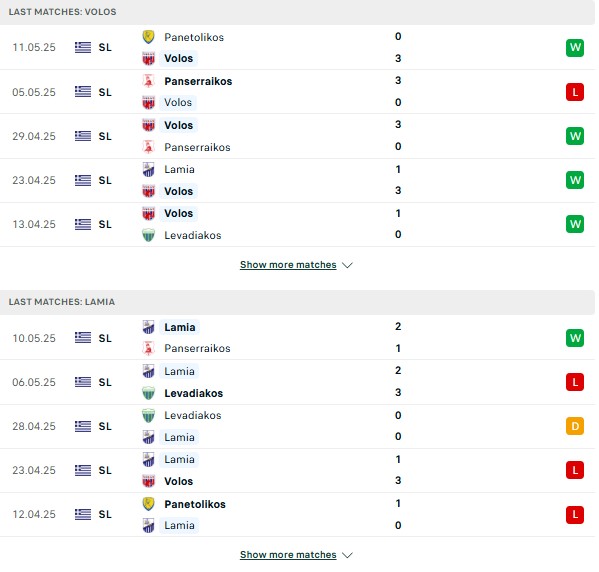Click Last Matches: Volos section header
The height and width of the screenshot is (572, 599).
(297, 12)
